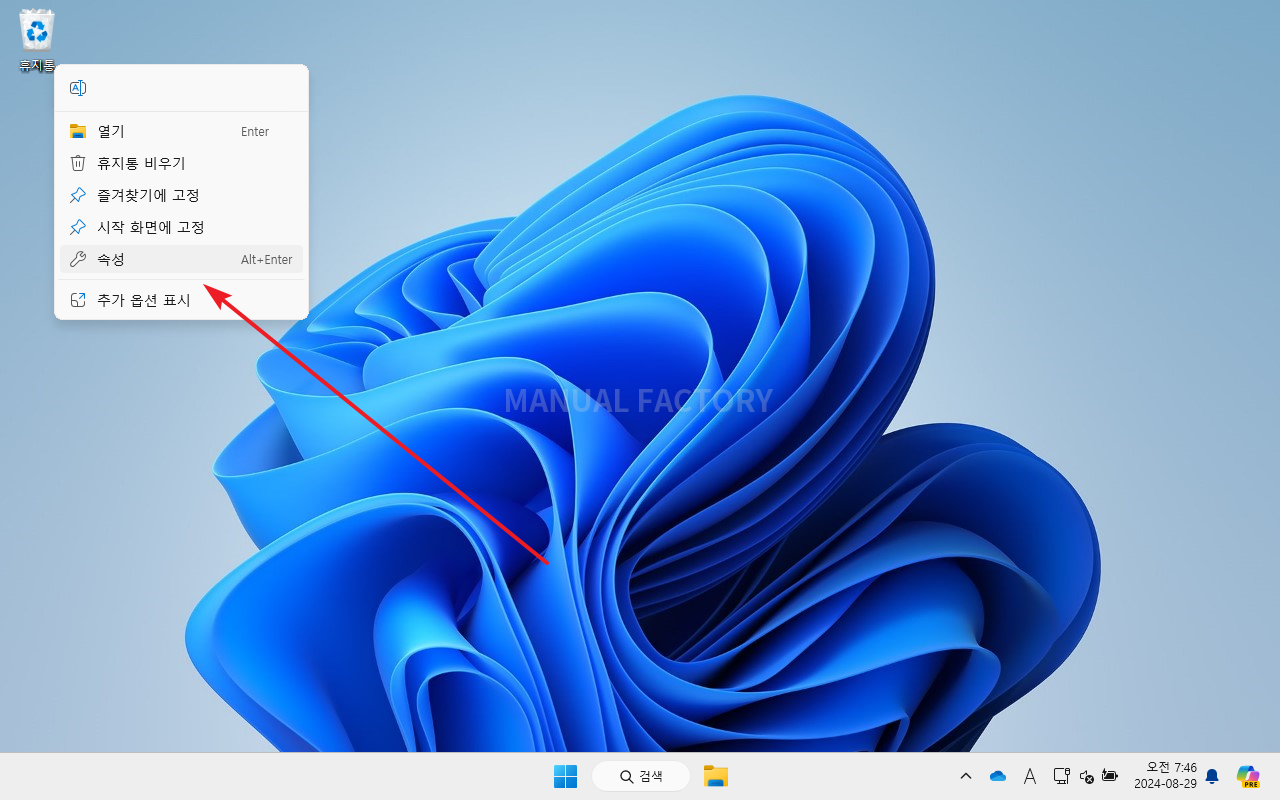
Task: Click the 검색 search box on the taskbar
Action: (641, 776)
